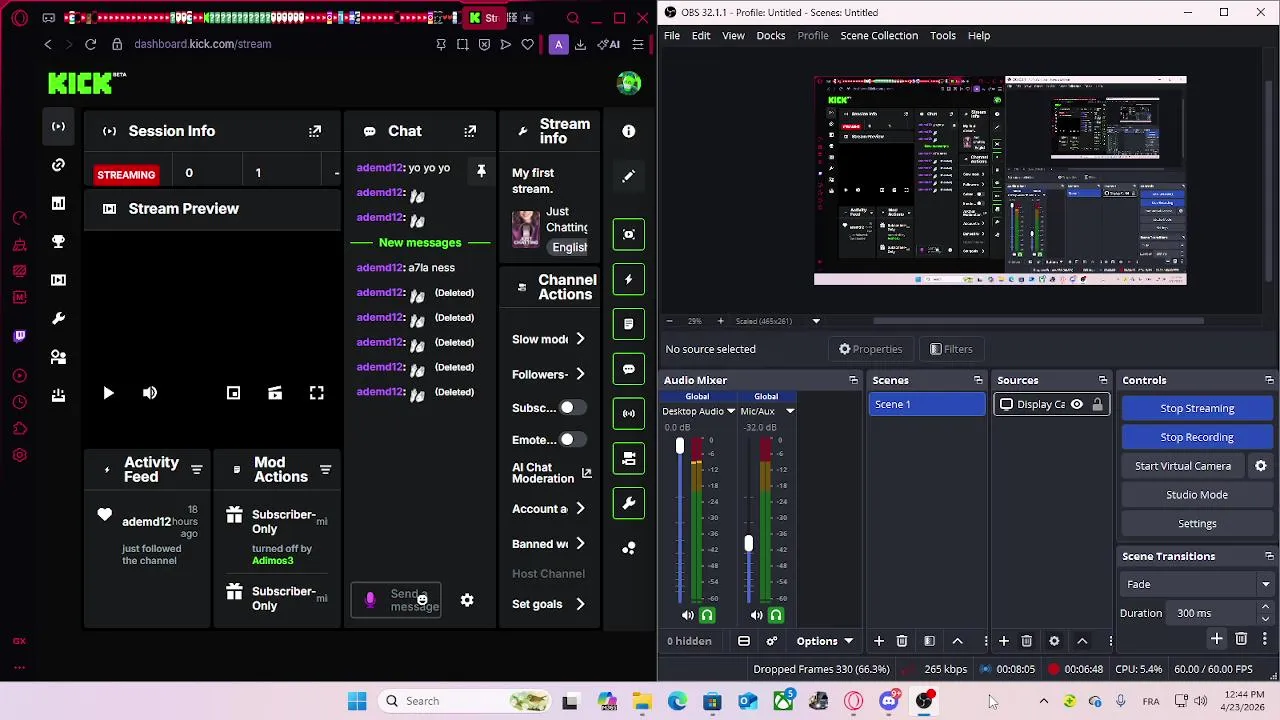Image resolution: width=1280 pixels, height=720 pixels.
Task: Open AI Chat Moderation link
Action: tap(551, 473)
